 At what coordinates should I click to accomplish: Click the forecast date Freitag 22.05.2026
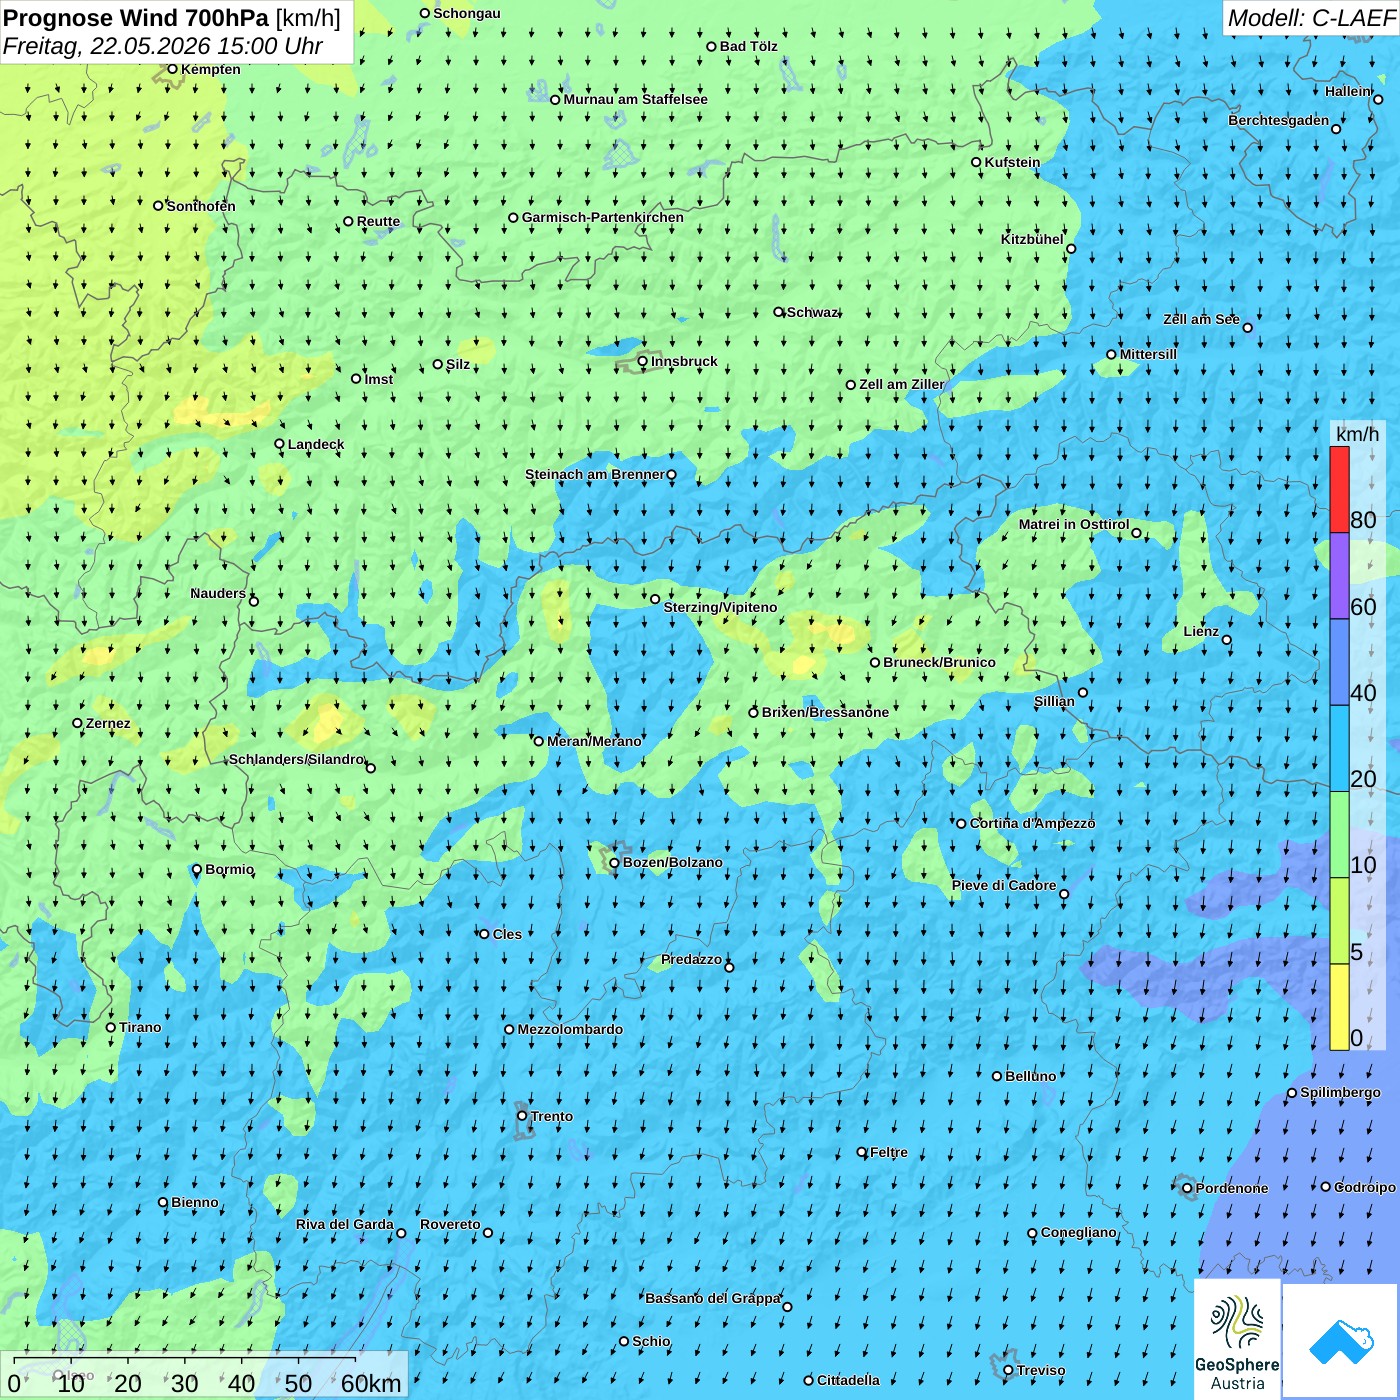[163, 46]
